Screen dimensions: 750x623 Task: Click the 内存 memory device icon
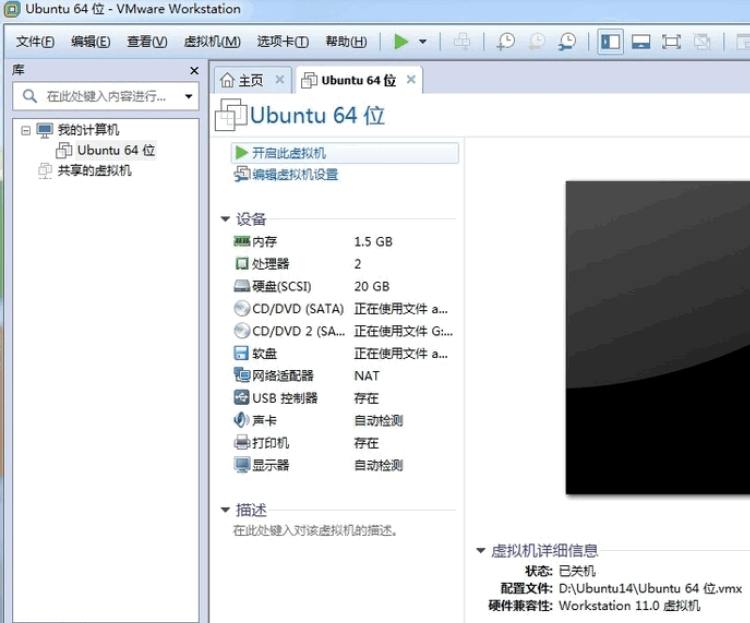241,241
